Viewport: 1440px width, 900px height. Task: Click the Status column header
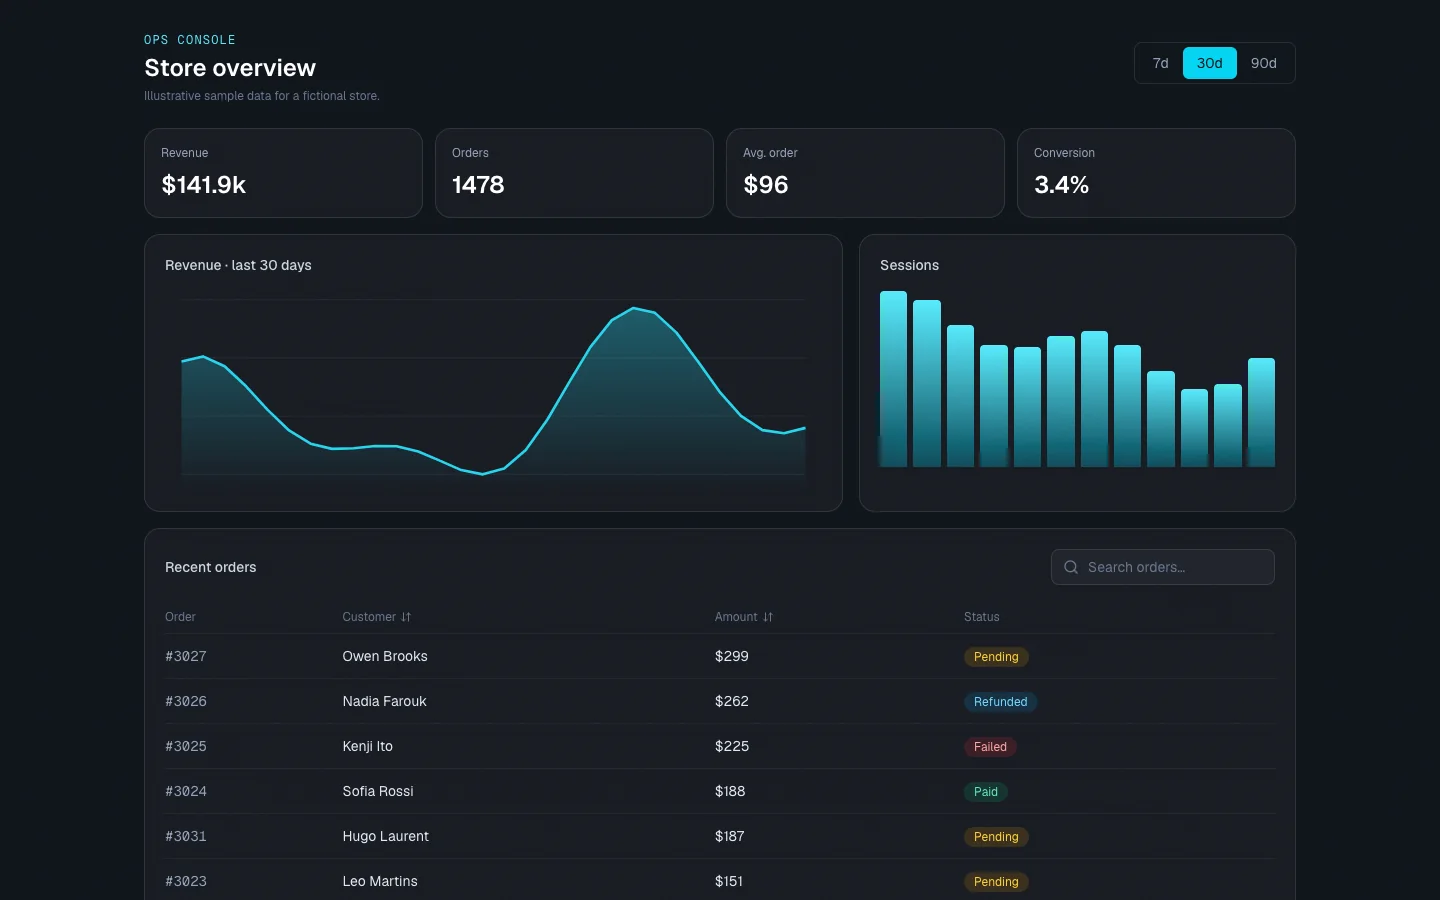pyautogui.click(x=981, y=617)
